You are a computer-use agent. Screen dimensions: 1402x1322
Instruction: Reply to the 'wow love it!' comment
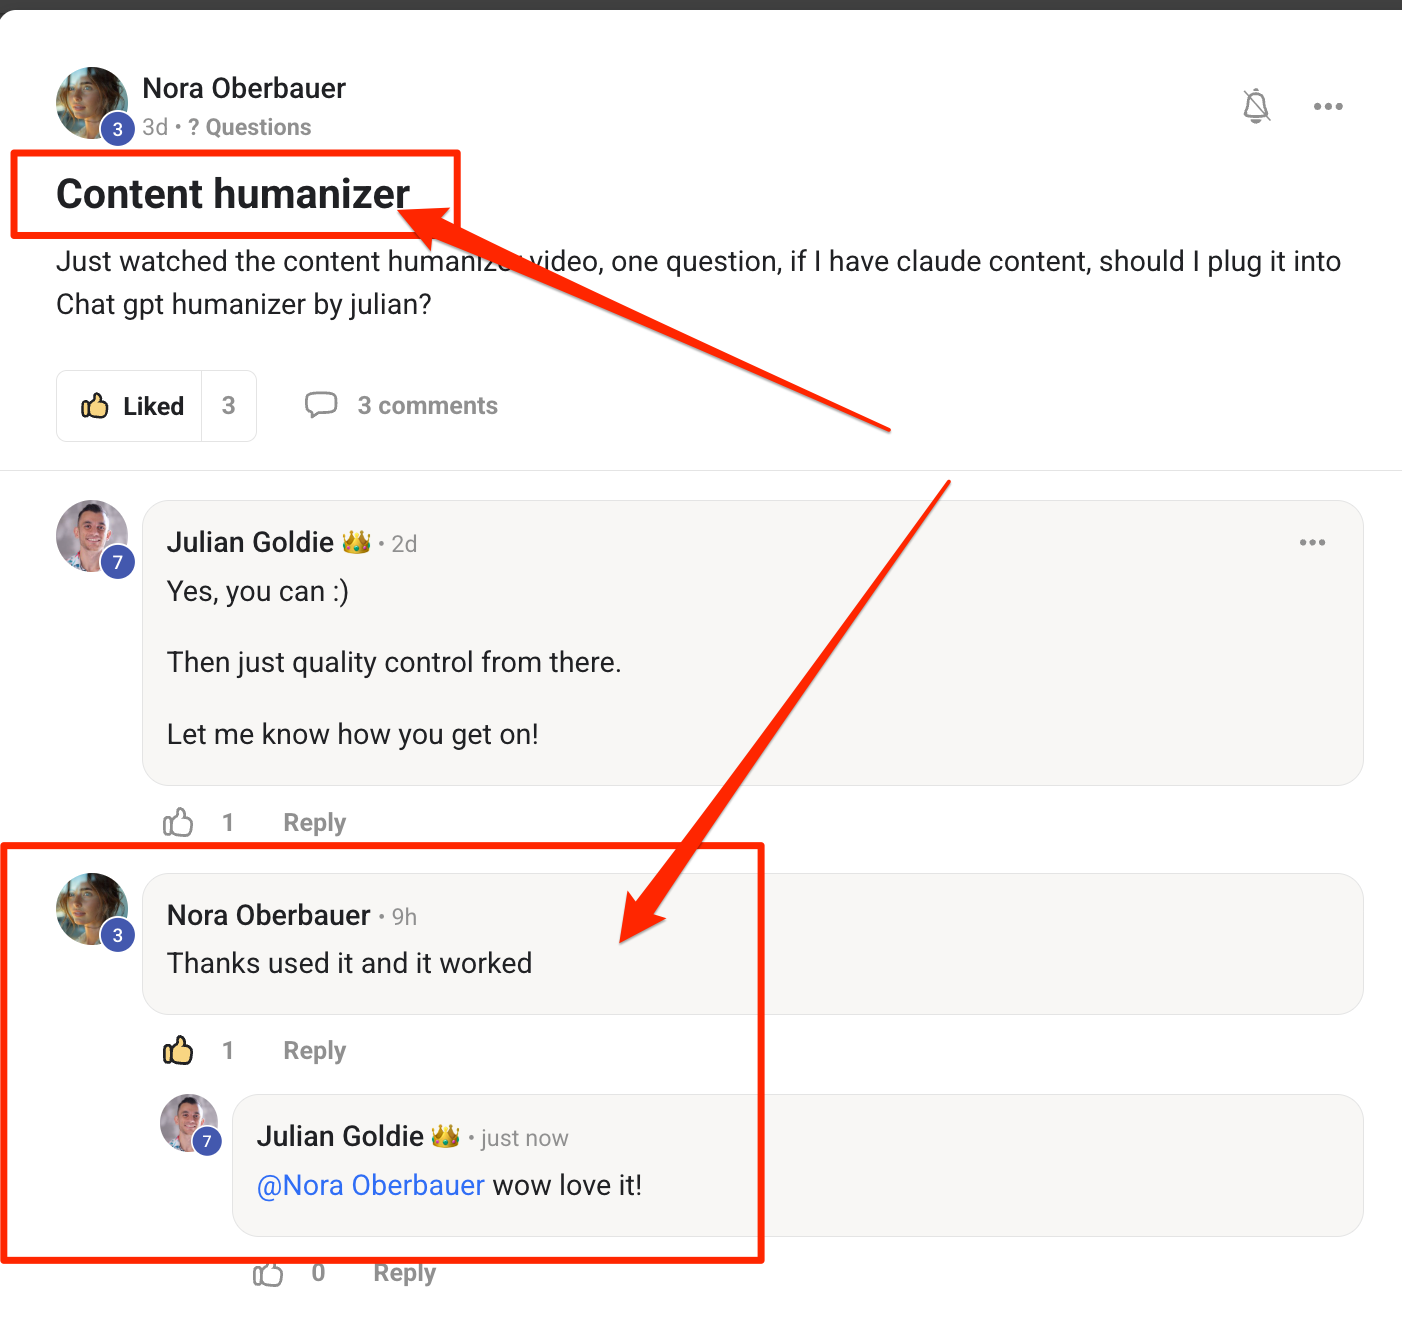pos(404,1273)
